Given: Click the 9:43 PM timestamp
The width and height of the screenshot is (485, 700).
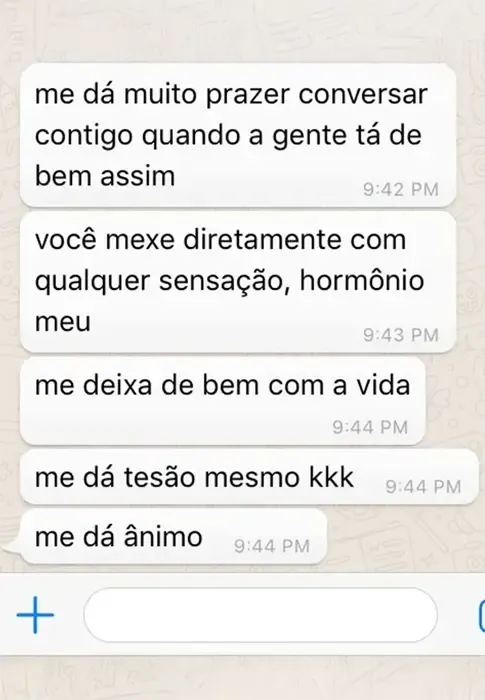Looking at the screenshot, I should click(x=401, y=335).
